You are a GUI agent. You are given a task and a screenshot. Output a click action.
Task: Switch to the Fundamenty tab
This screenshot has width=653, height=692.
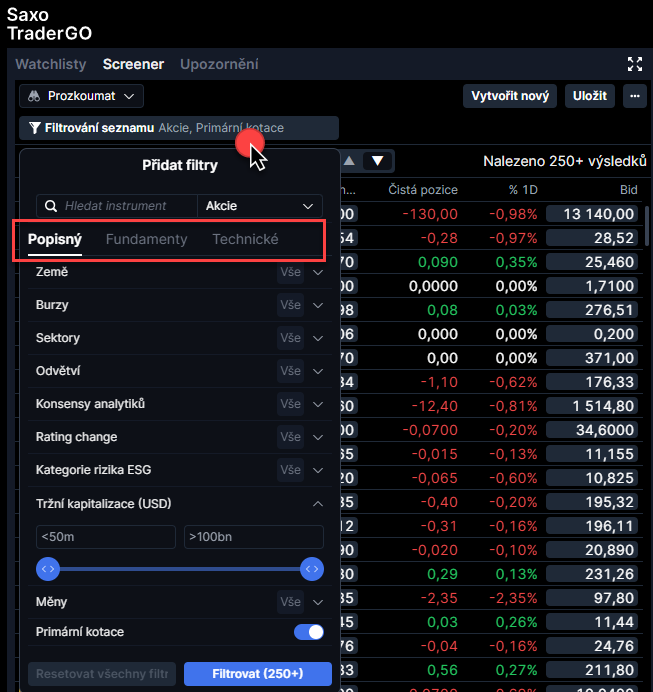point(146,239)
